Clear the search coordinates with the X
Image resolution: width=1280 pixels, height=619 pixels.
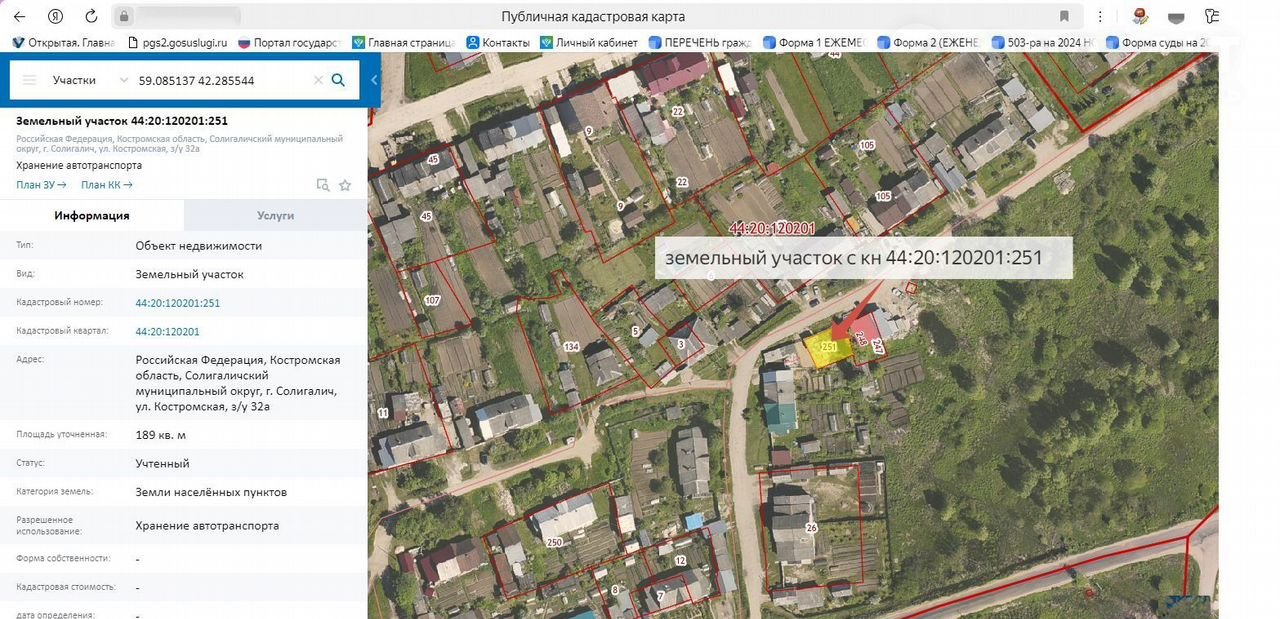pyautogui.click(x=318, y=80)
